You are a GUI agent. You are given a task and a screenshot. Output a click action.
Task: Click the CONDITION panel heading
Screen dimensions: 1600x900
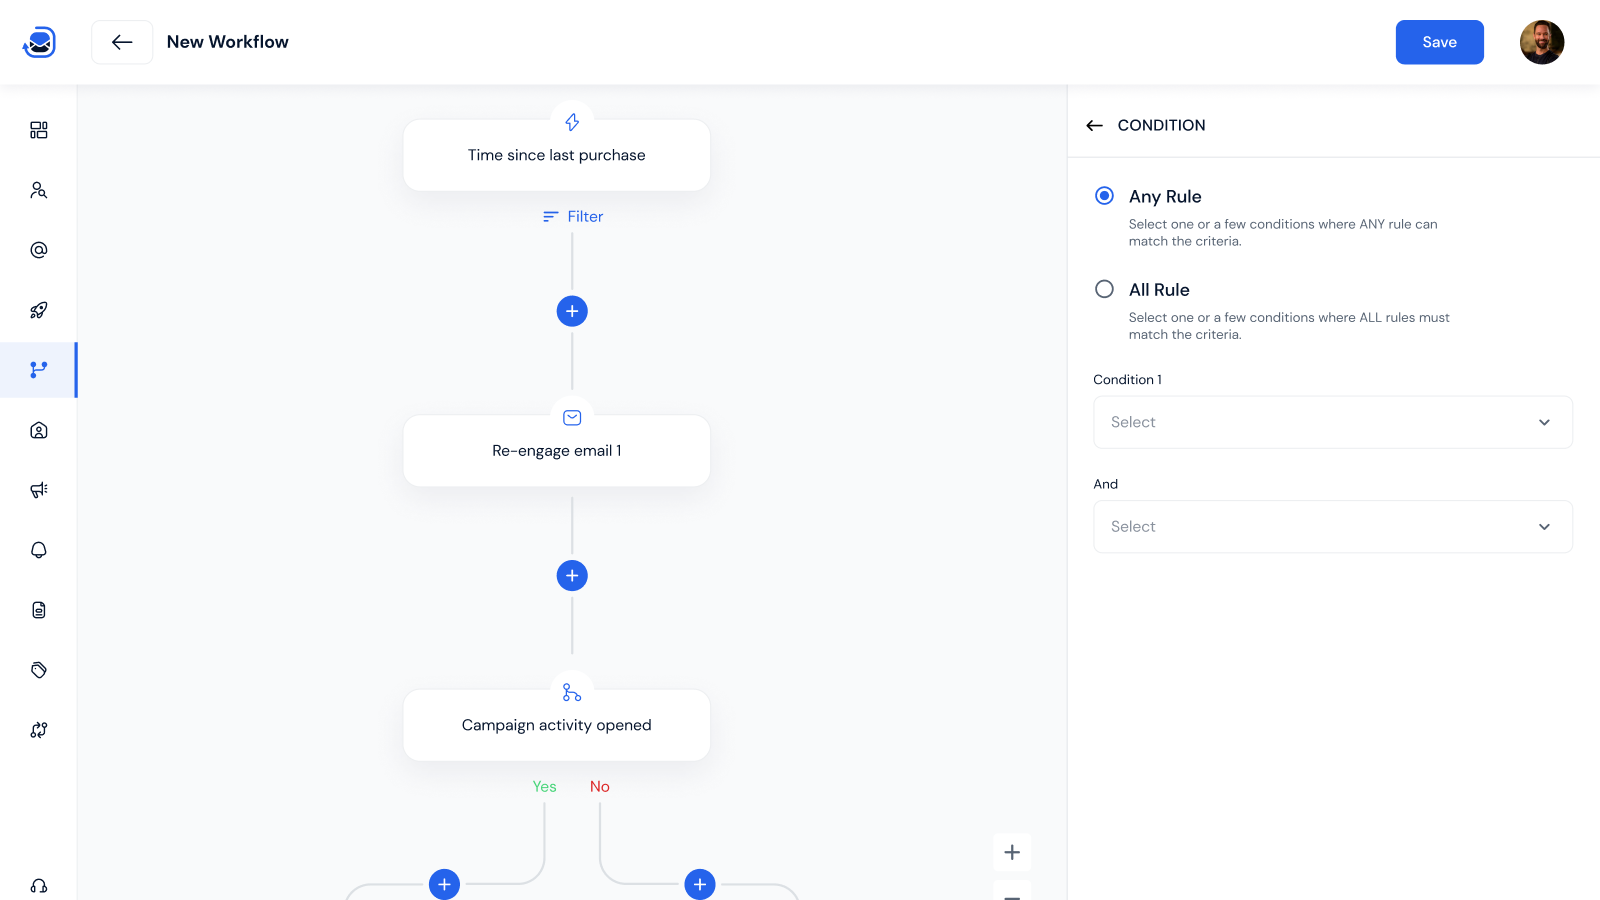coord(1161,125)
